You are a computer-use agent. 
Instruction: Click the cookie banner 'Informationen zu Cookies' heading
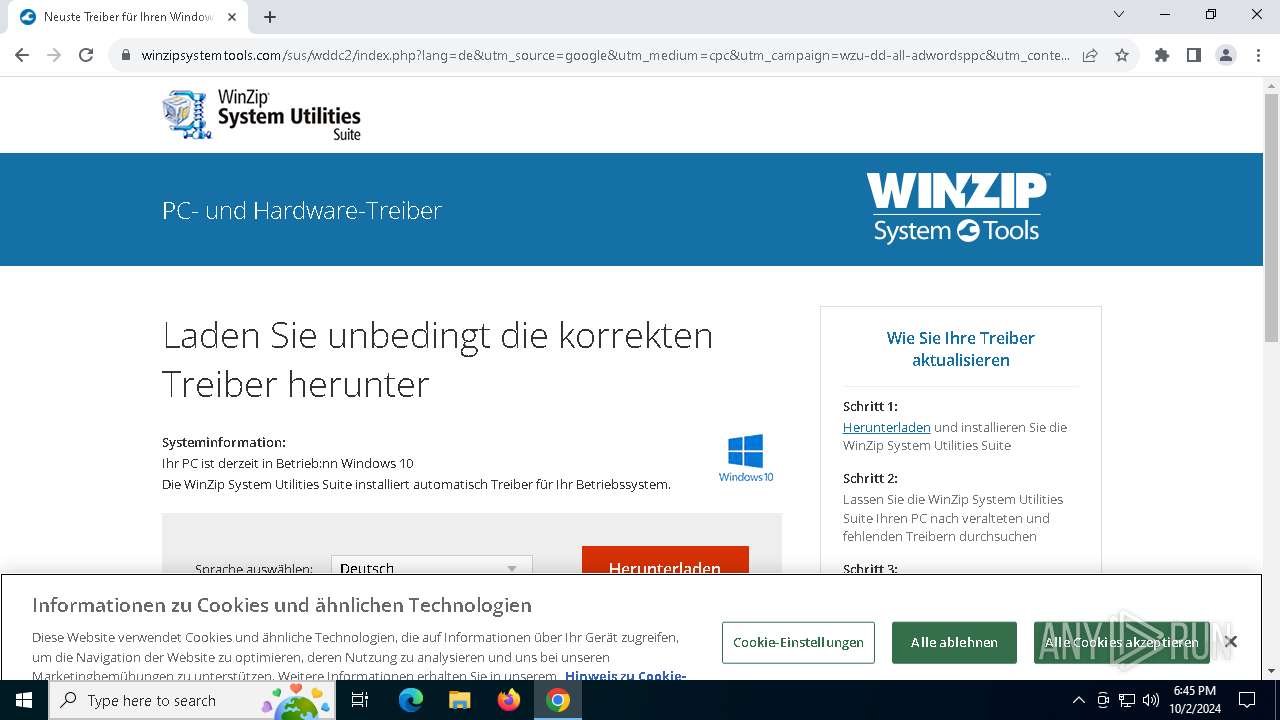click(282, 605)
